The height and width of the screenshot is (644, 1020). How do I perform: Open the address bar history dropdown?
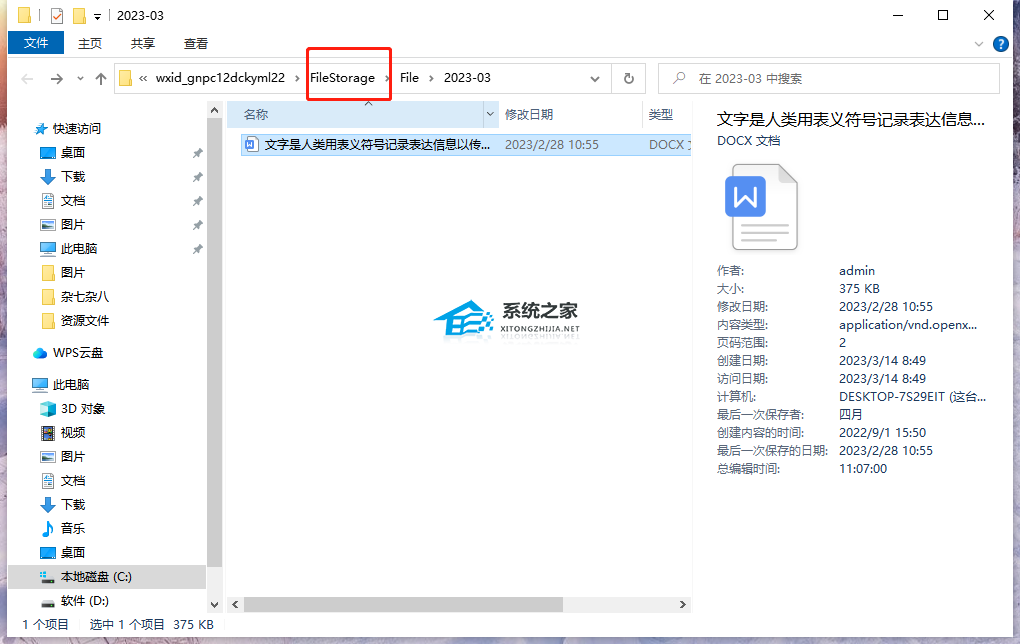596,78
